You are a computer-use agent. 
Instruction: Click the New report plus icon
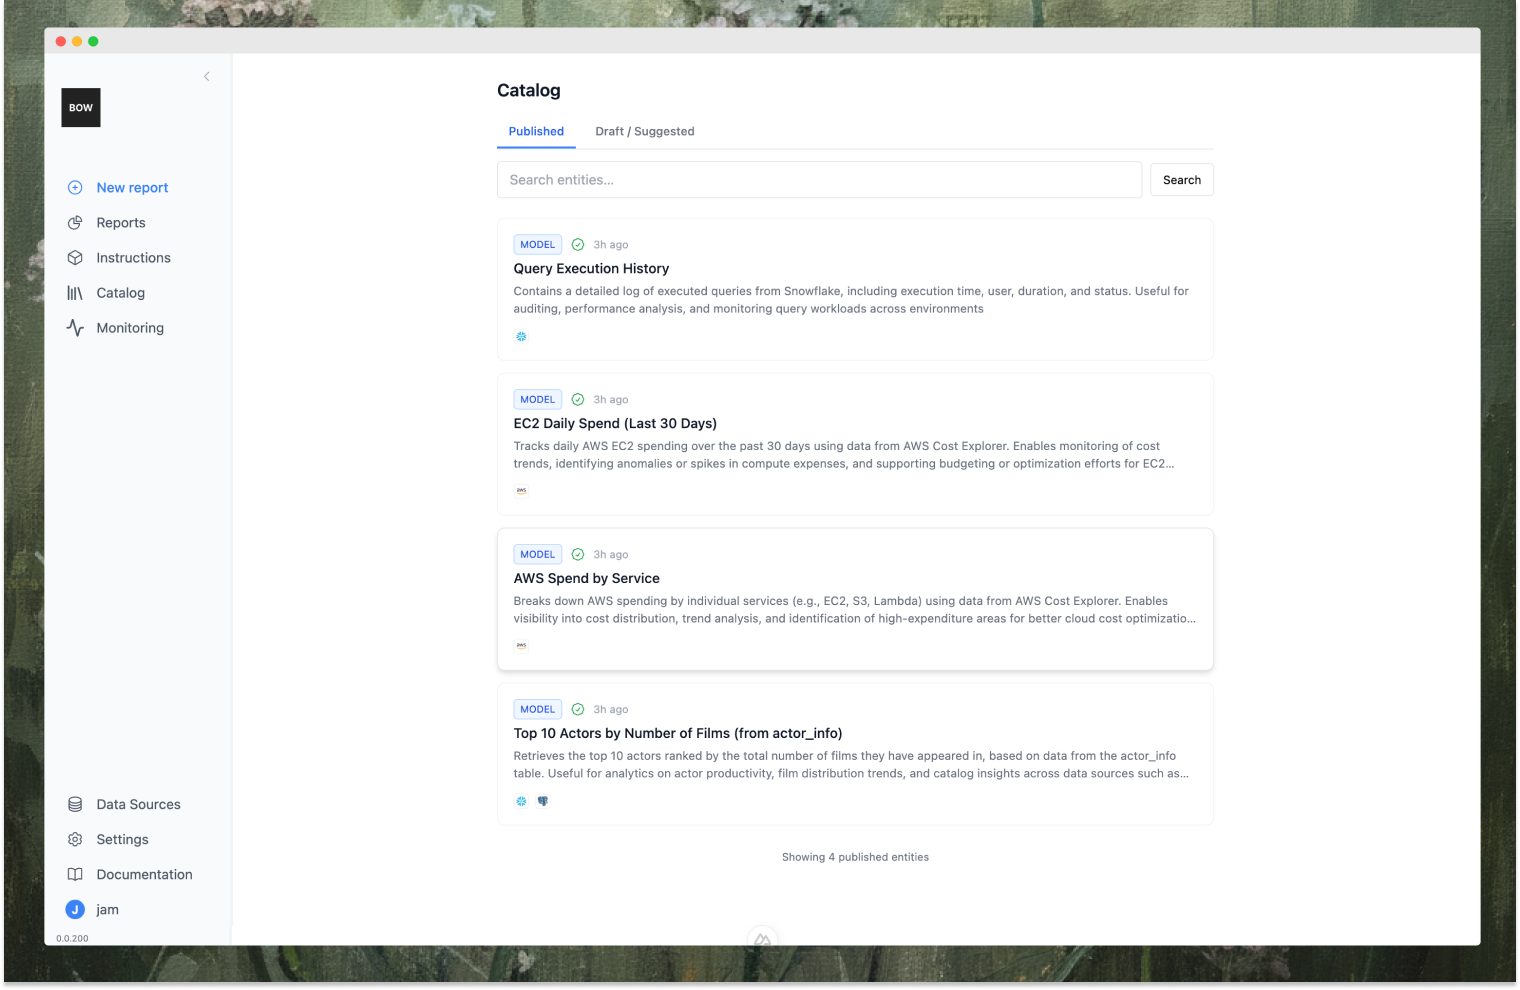(75, 188)
